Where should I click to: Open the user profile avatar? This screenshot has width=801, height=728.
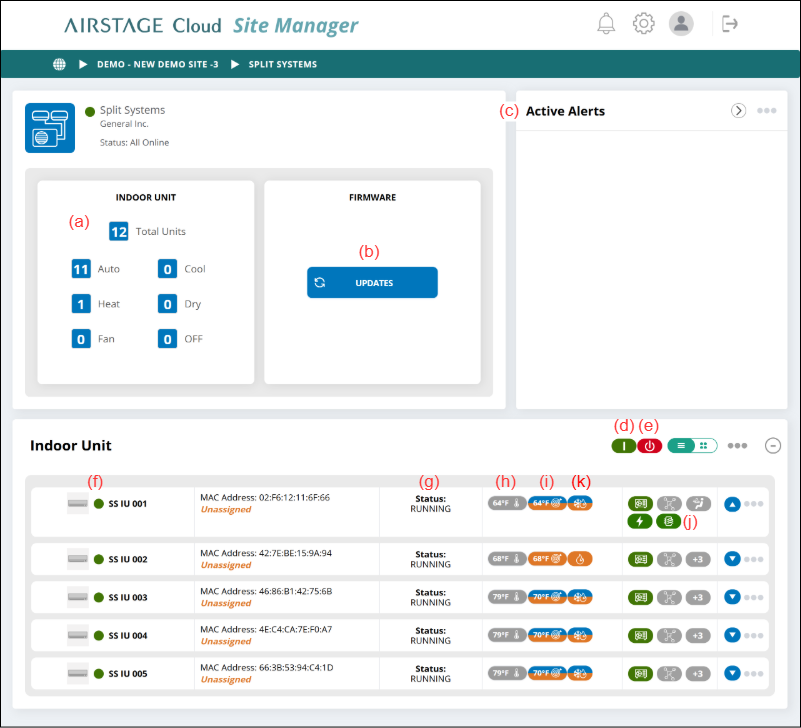[x=681, y=24]
